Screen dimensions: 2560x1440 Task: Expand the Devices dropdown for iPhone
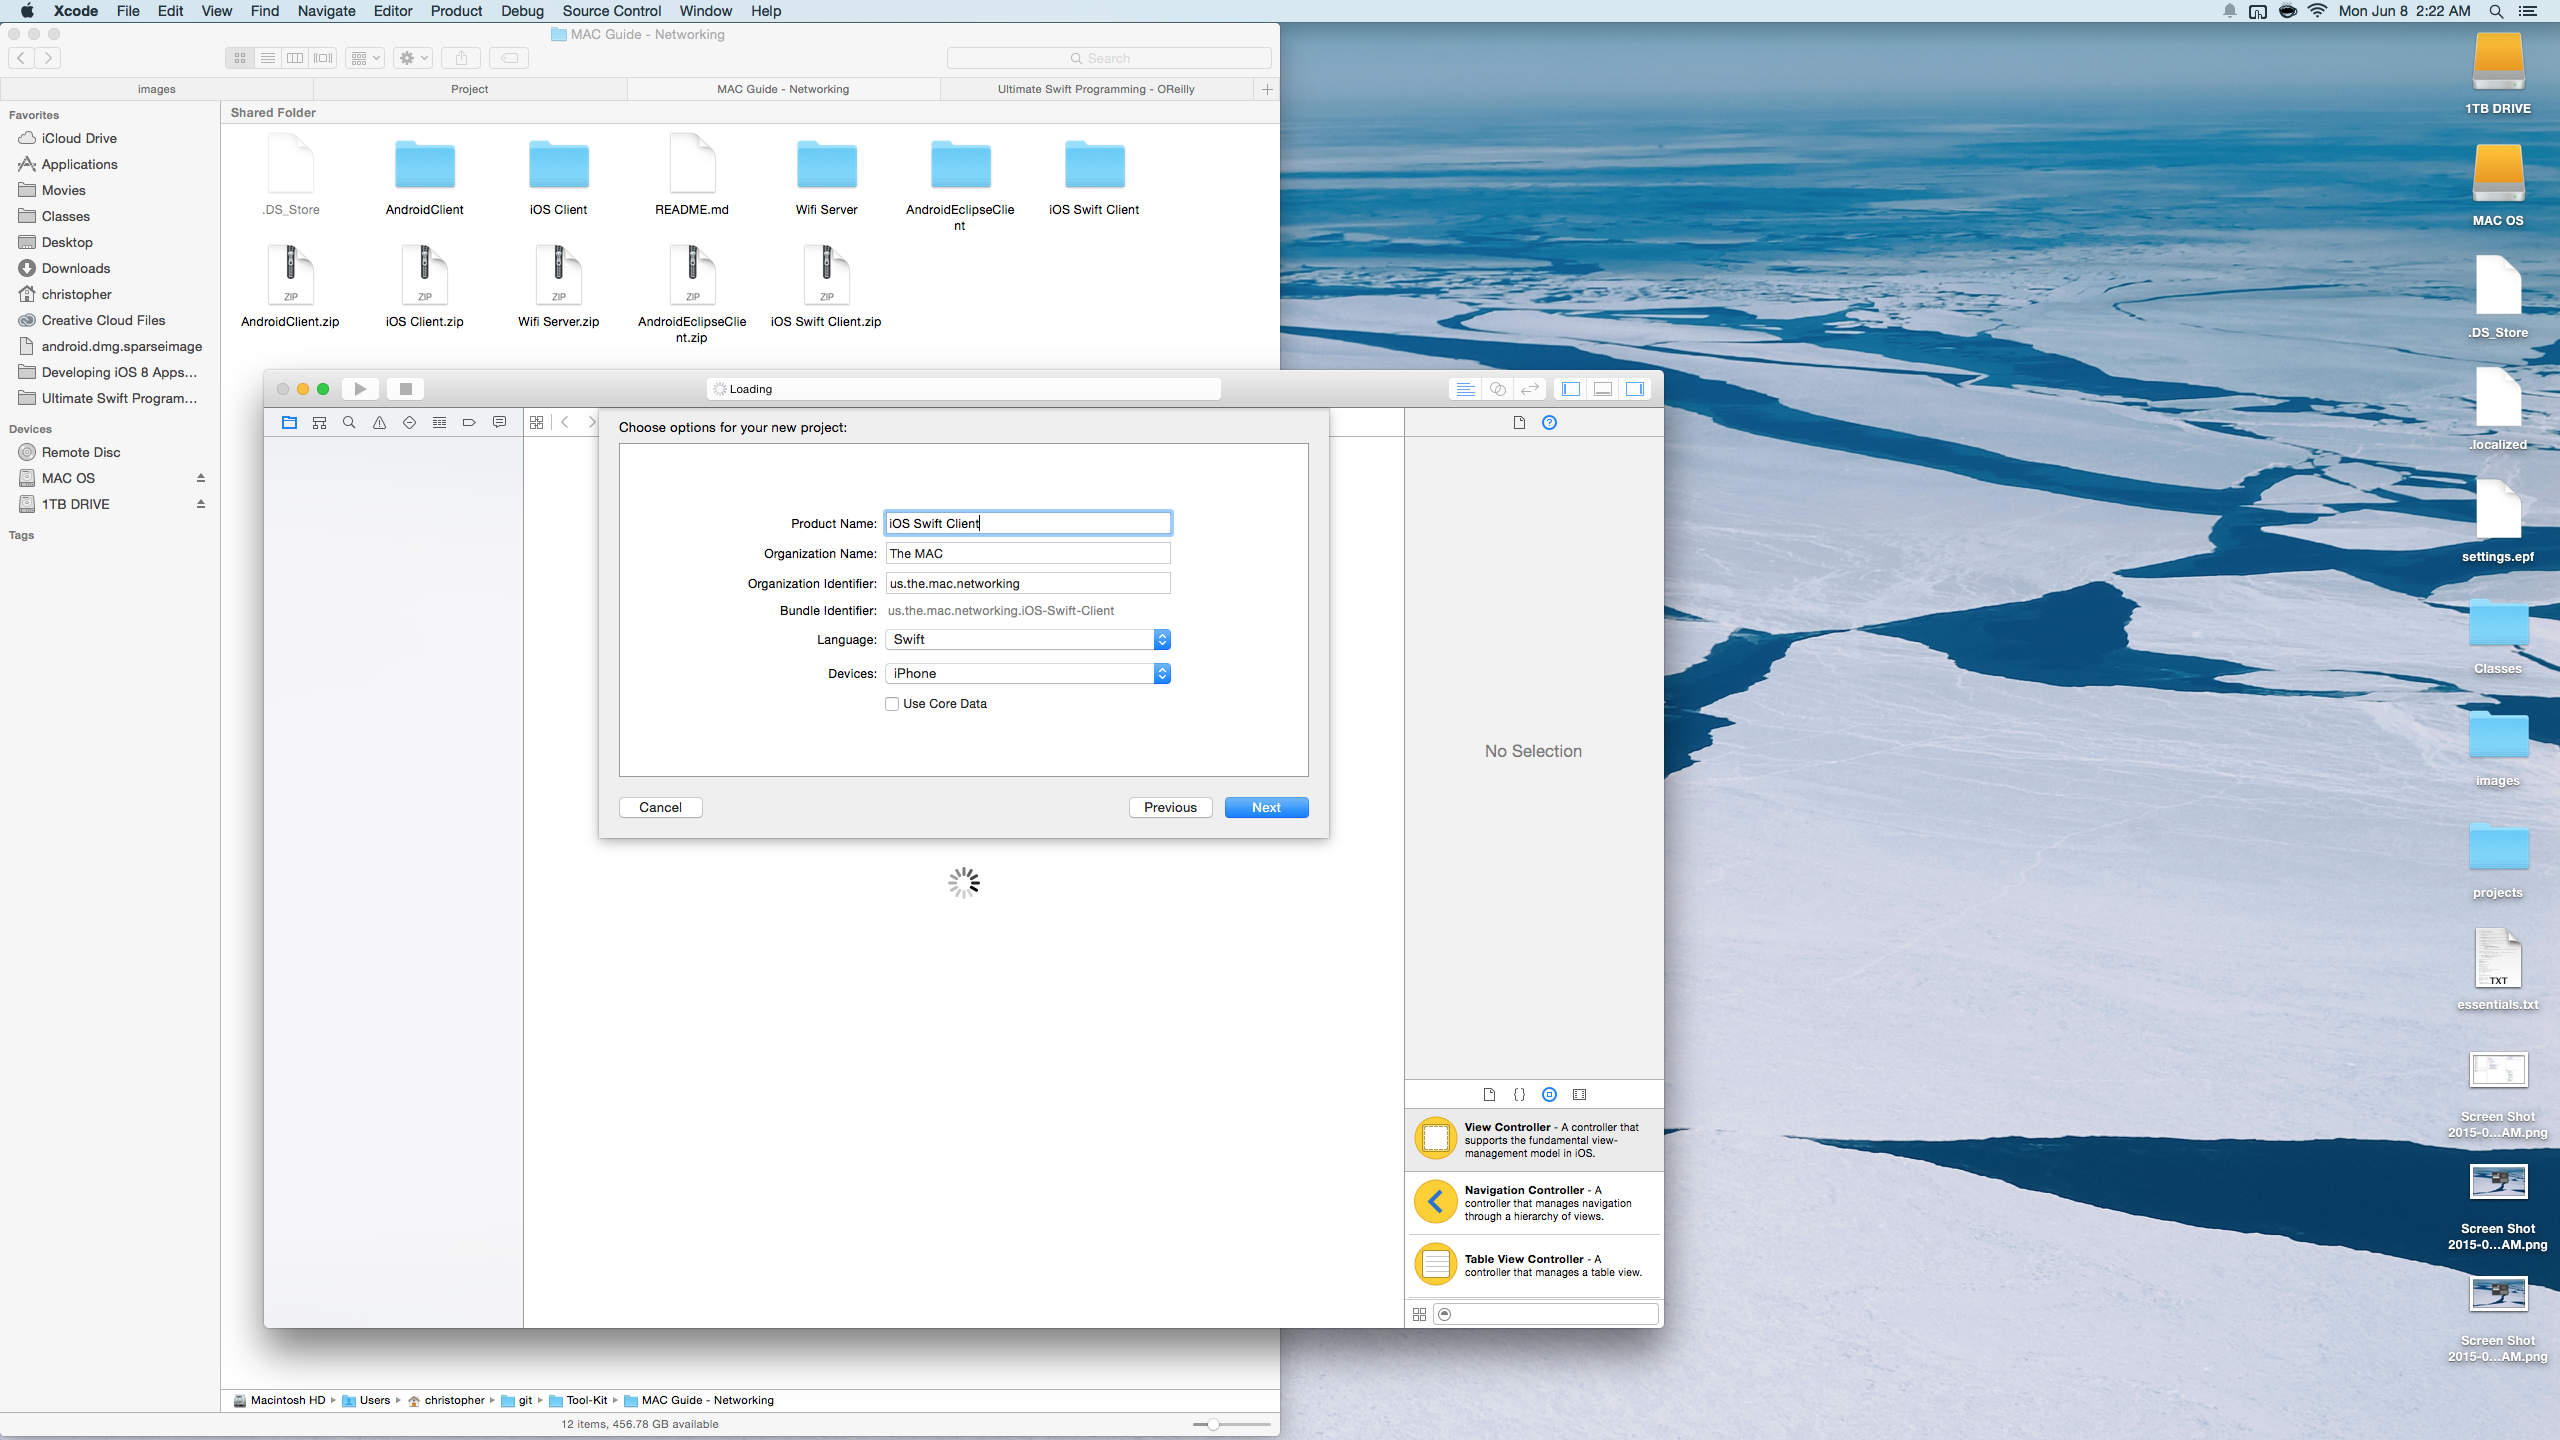1160,673
